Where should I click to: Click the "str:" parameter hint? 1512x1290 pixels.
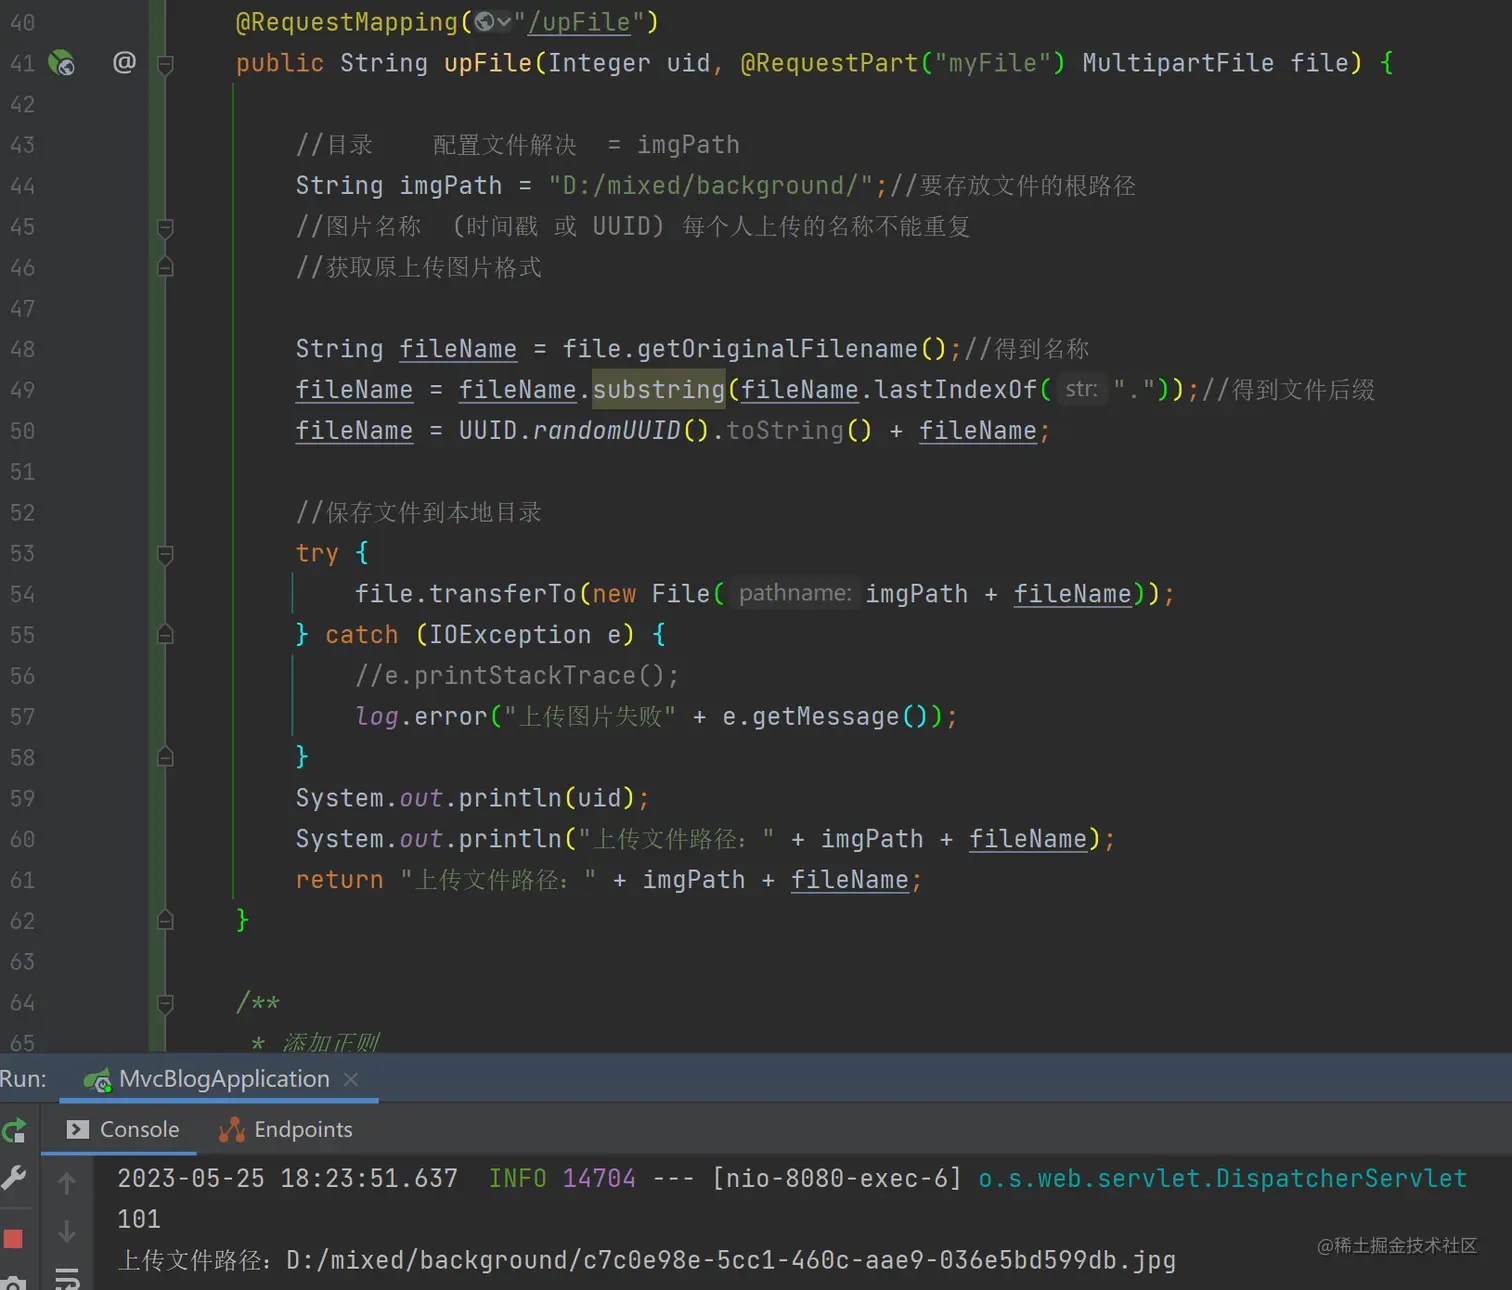[1081, 389]
